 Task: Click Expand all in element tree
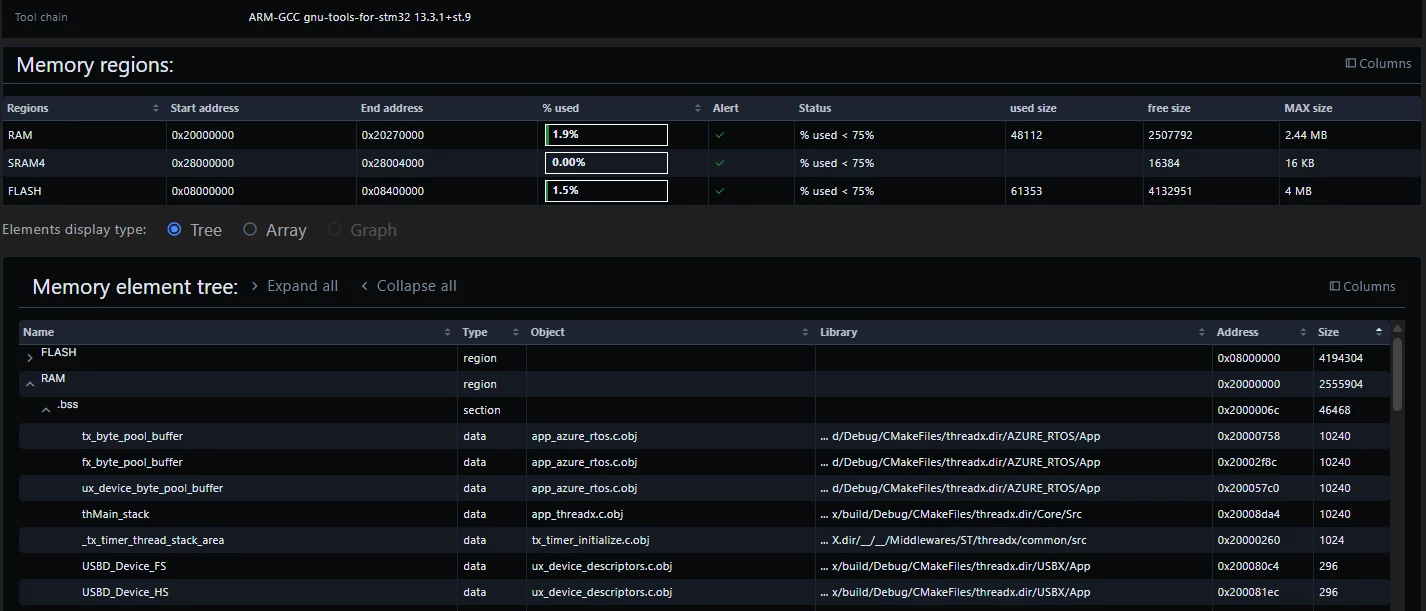coord(294,286)
